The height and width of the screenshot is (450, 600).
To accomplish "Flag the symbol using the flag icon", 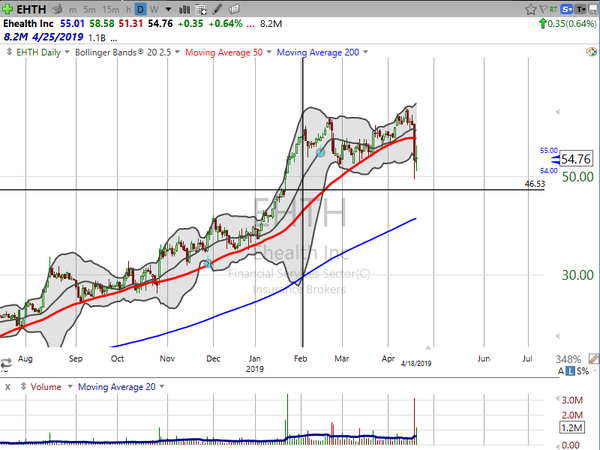I will (x=543, y=9).
